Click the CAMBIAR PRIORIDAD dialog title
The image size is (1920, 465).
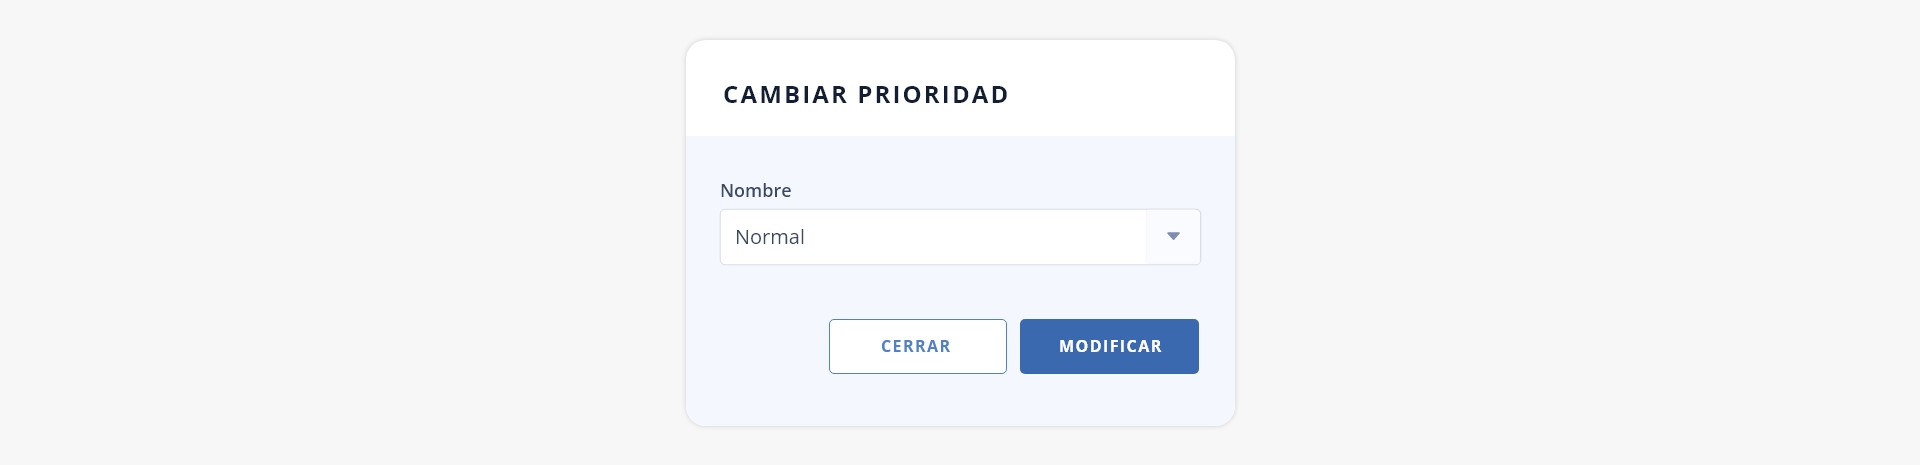coord(866,94)
